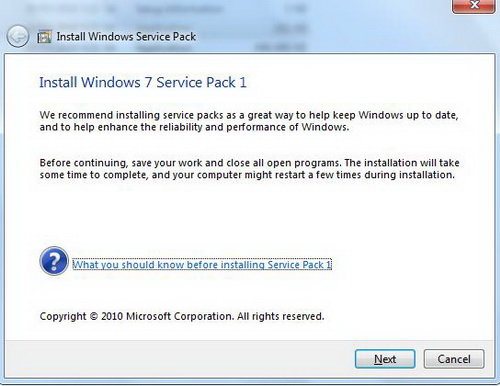Cancel the service pack installation

(454, 359)
